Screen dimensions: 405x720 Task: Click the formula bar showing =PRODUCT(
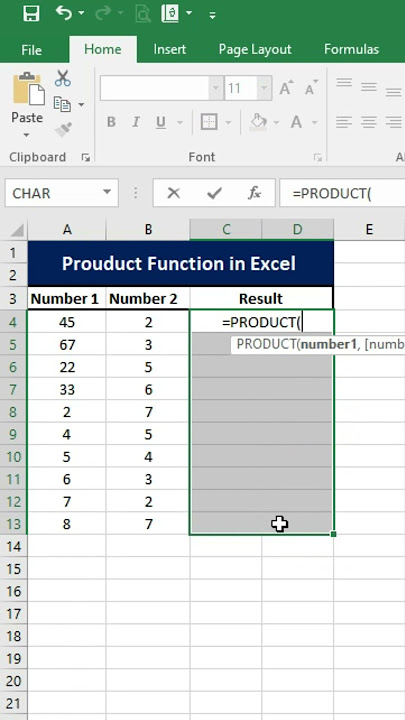(342, 193)
